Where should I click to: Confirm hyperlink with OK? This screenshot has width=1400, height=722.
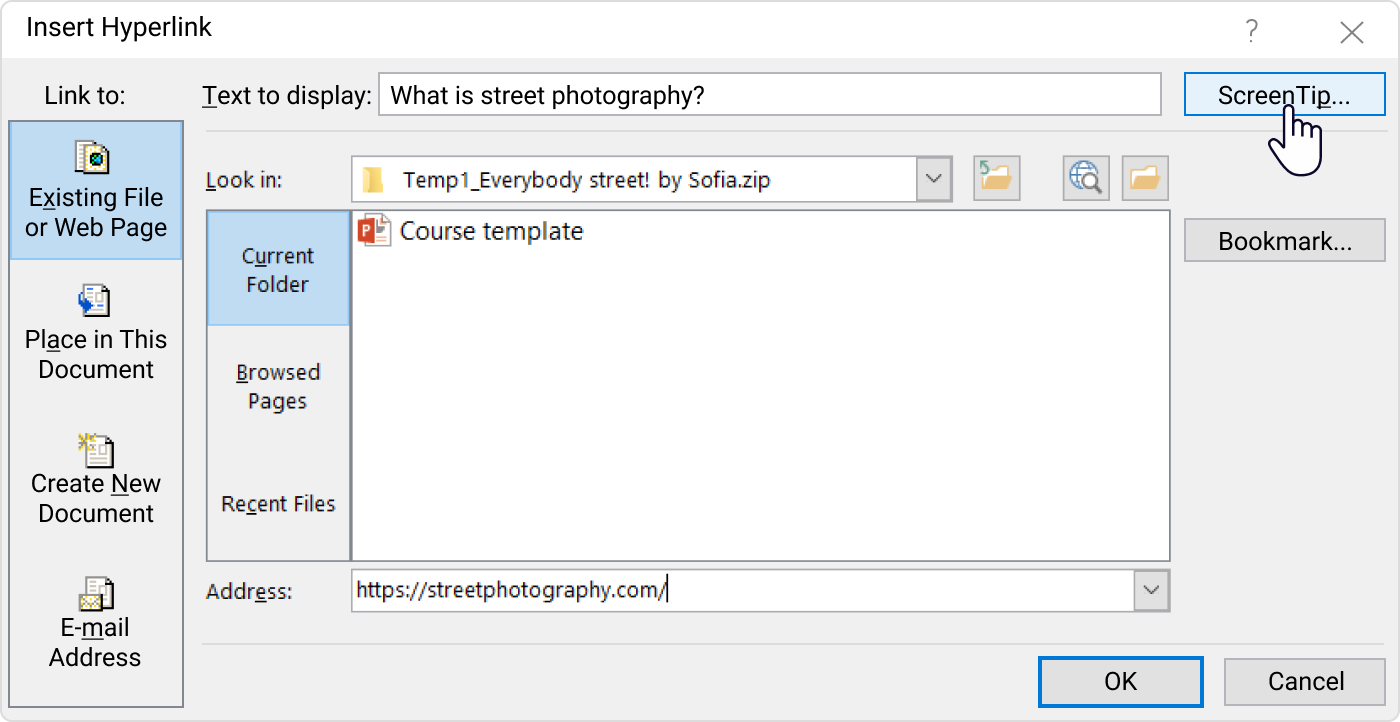[1120, 681]
